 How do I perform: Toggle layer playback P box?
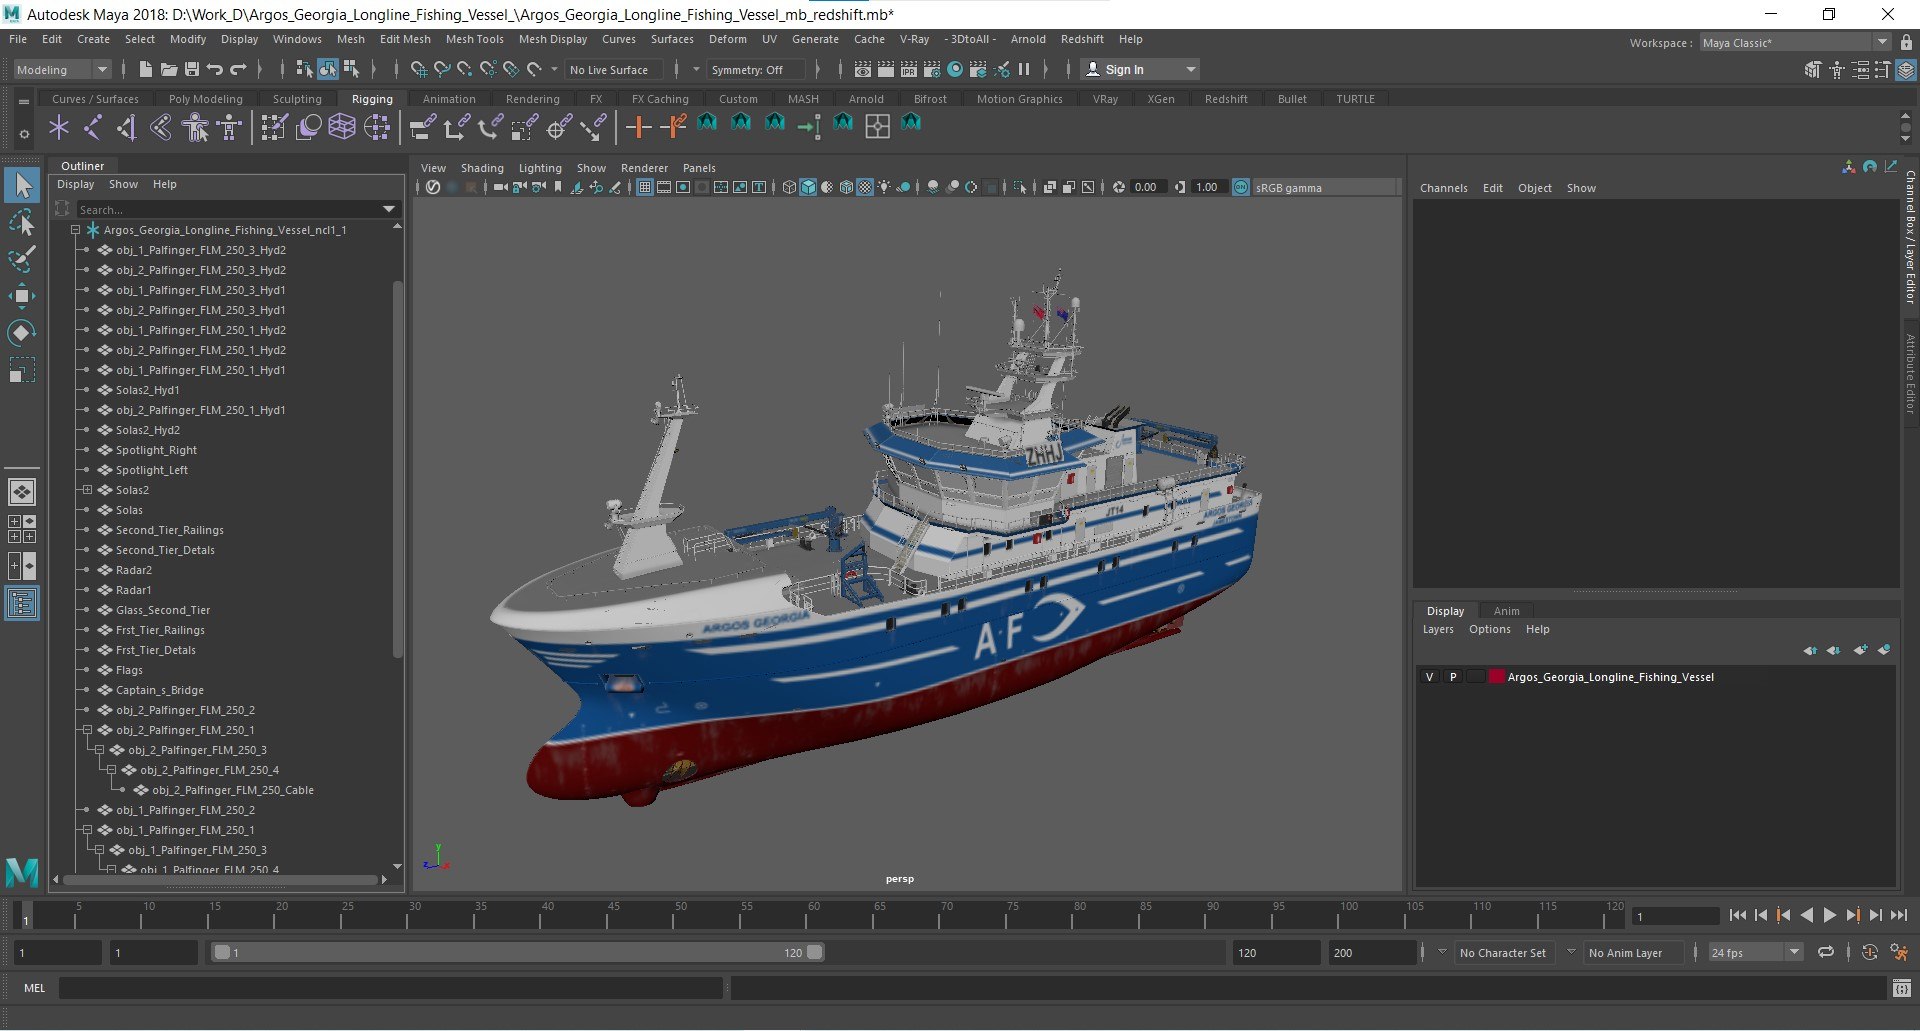1453,677
